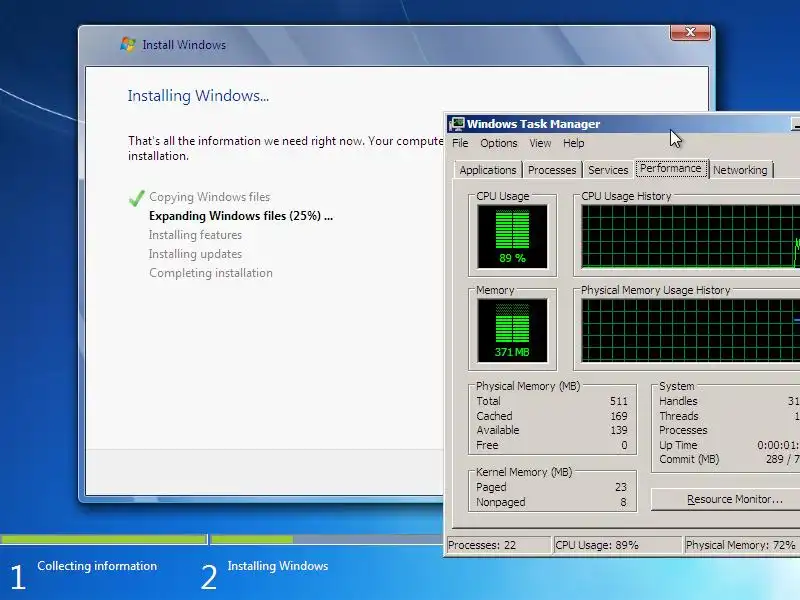Switch to the Applications tab

pyautogui.click(x=488, y=170)
